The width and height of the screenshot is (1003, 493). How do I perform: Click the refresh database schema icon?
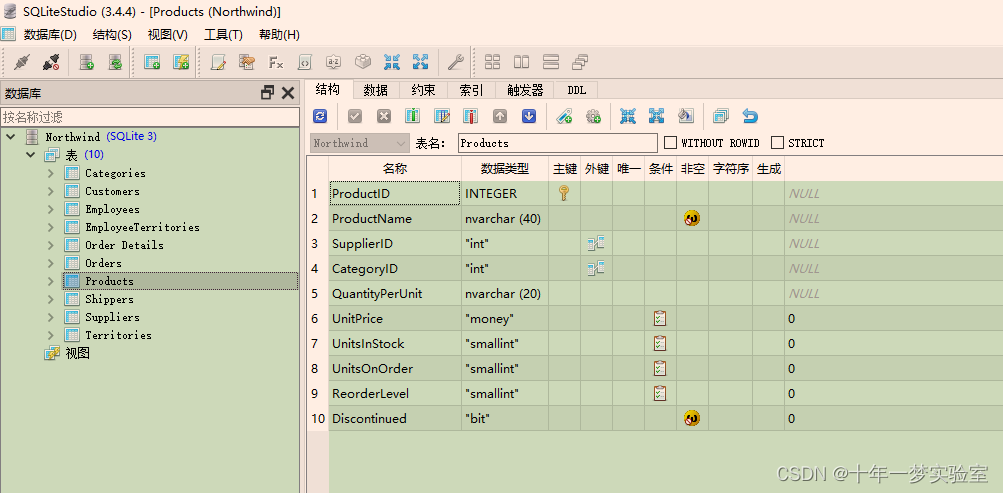click(x=115, y=62)
